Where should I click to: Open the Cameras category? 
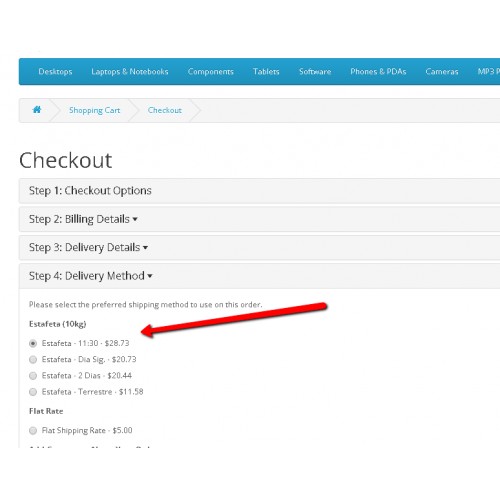click(x=442, y=72)
